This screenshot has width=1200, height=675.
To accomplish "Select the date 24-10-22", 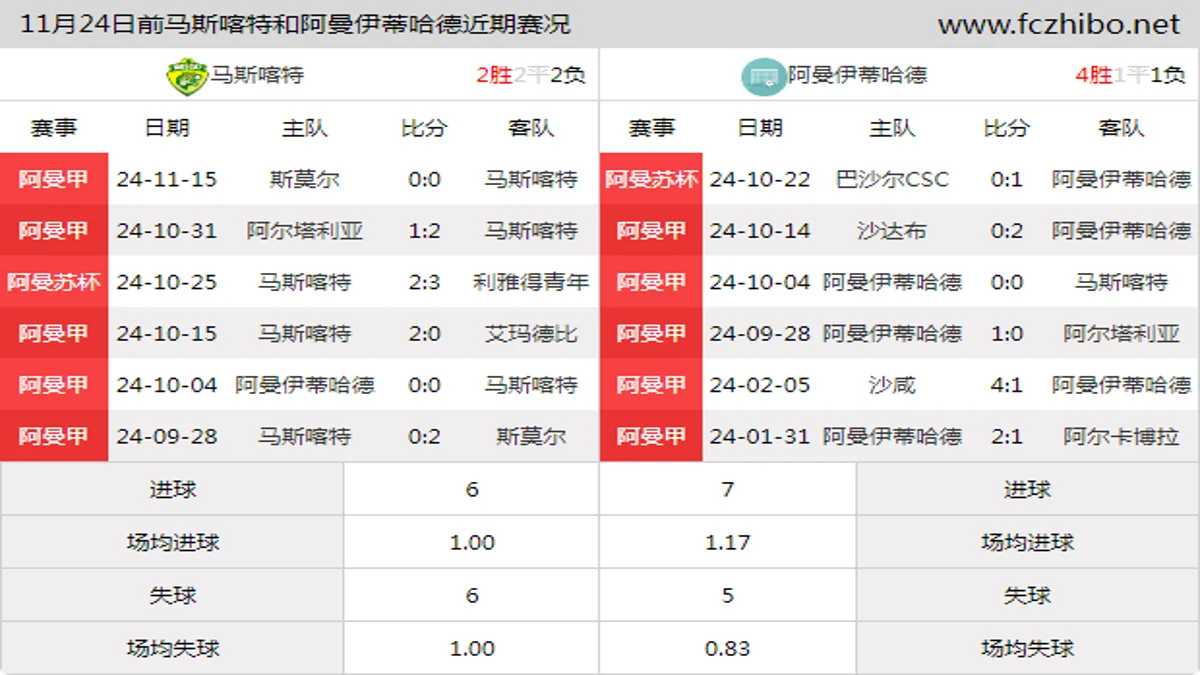I will (x=760, y=180).
